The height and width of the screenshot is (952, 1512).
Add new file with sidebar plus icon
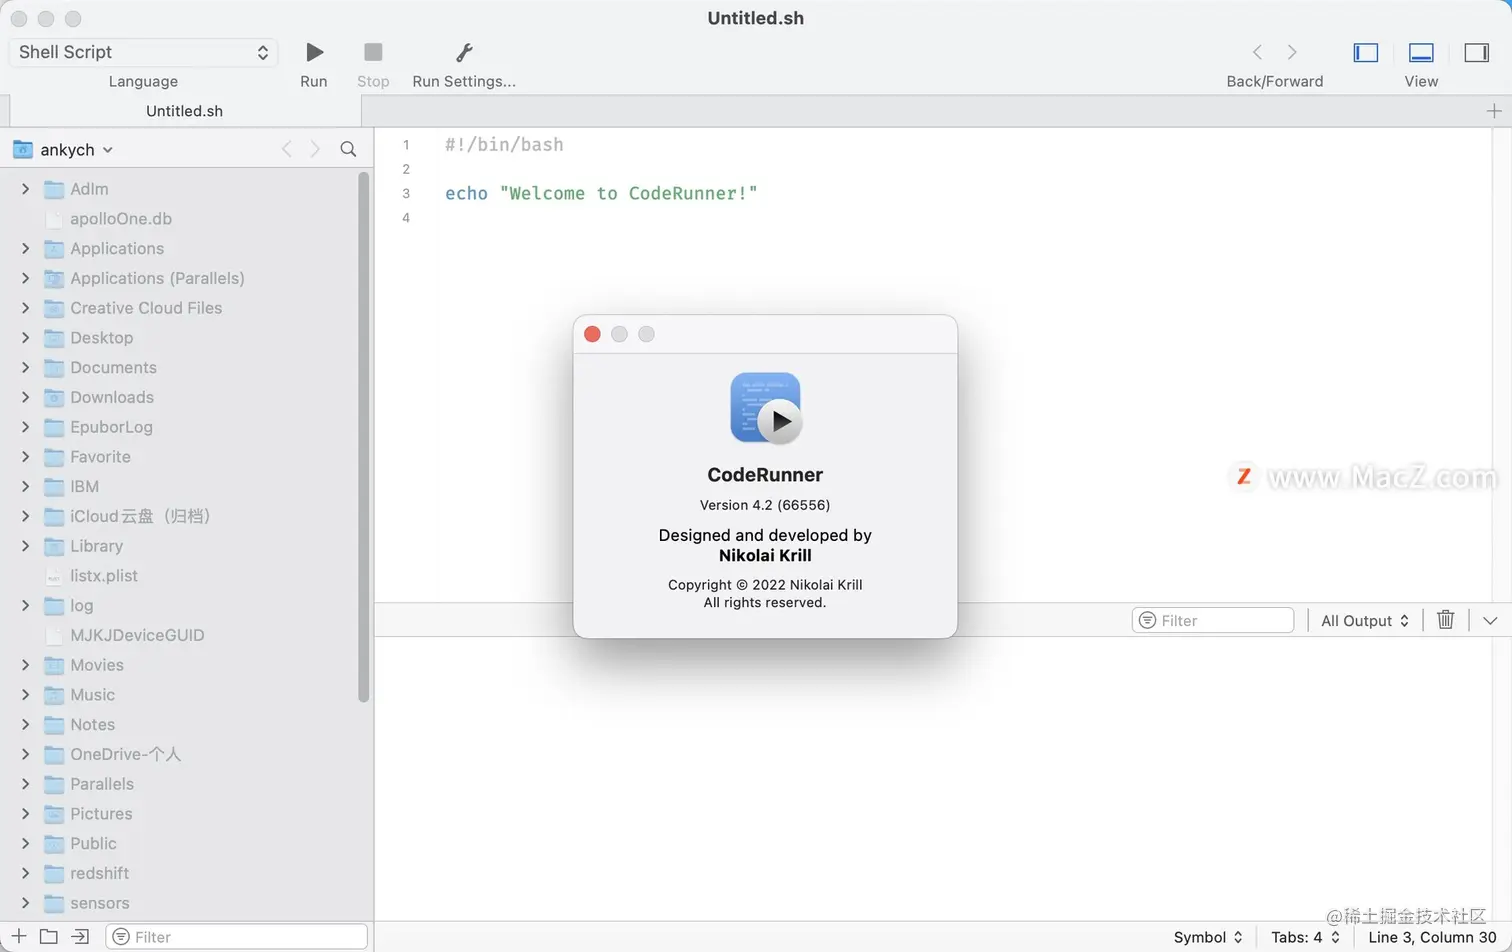click(x=19, y=936)
